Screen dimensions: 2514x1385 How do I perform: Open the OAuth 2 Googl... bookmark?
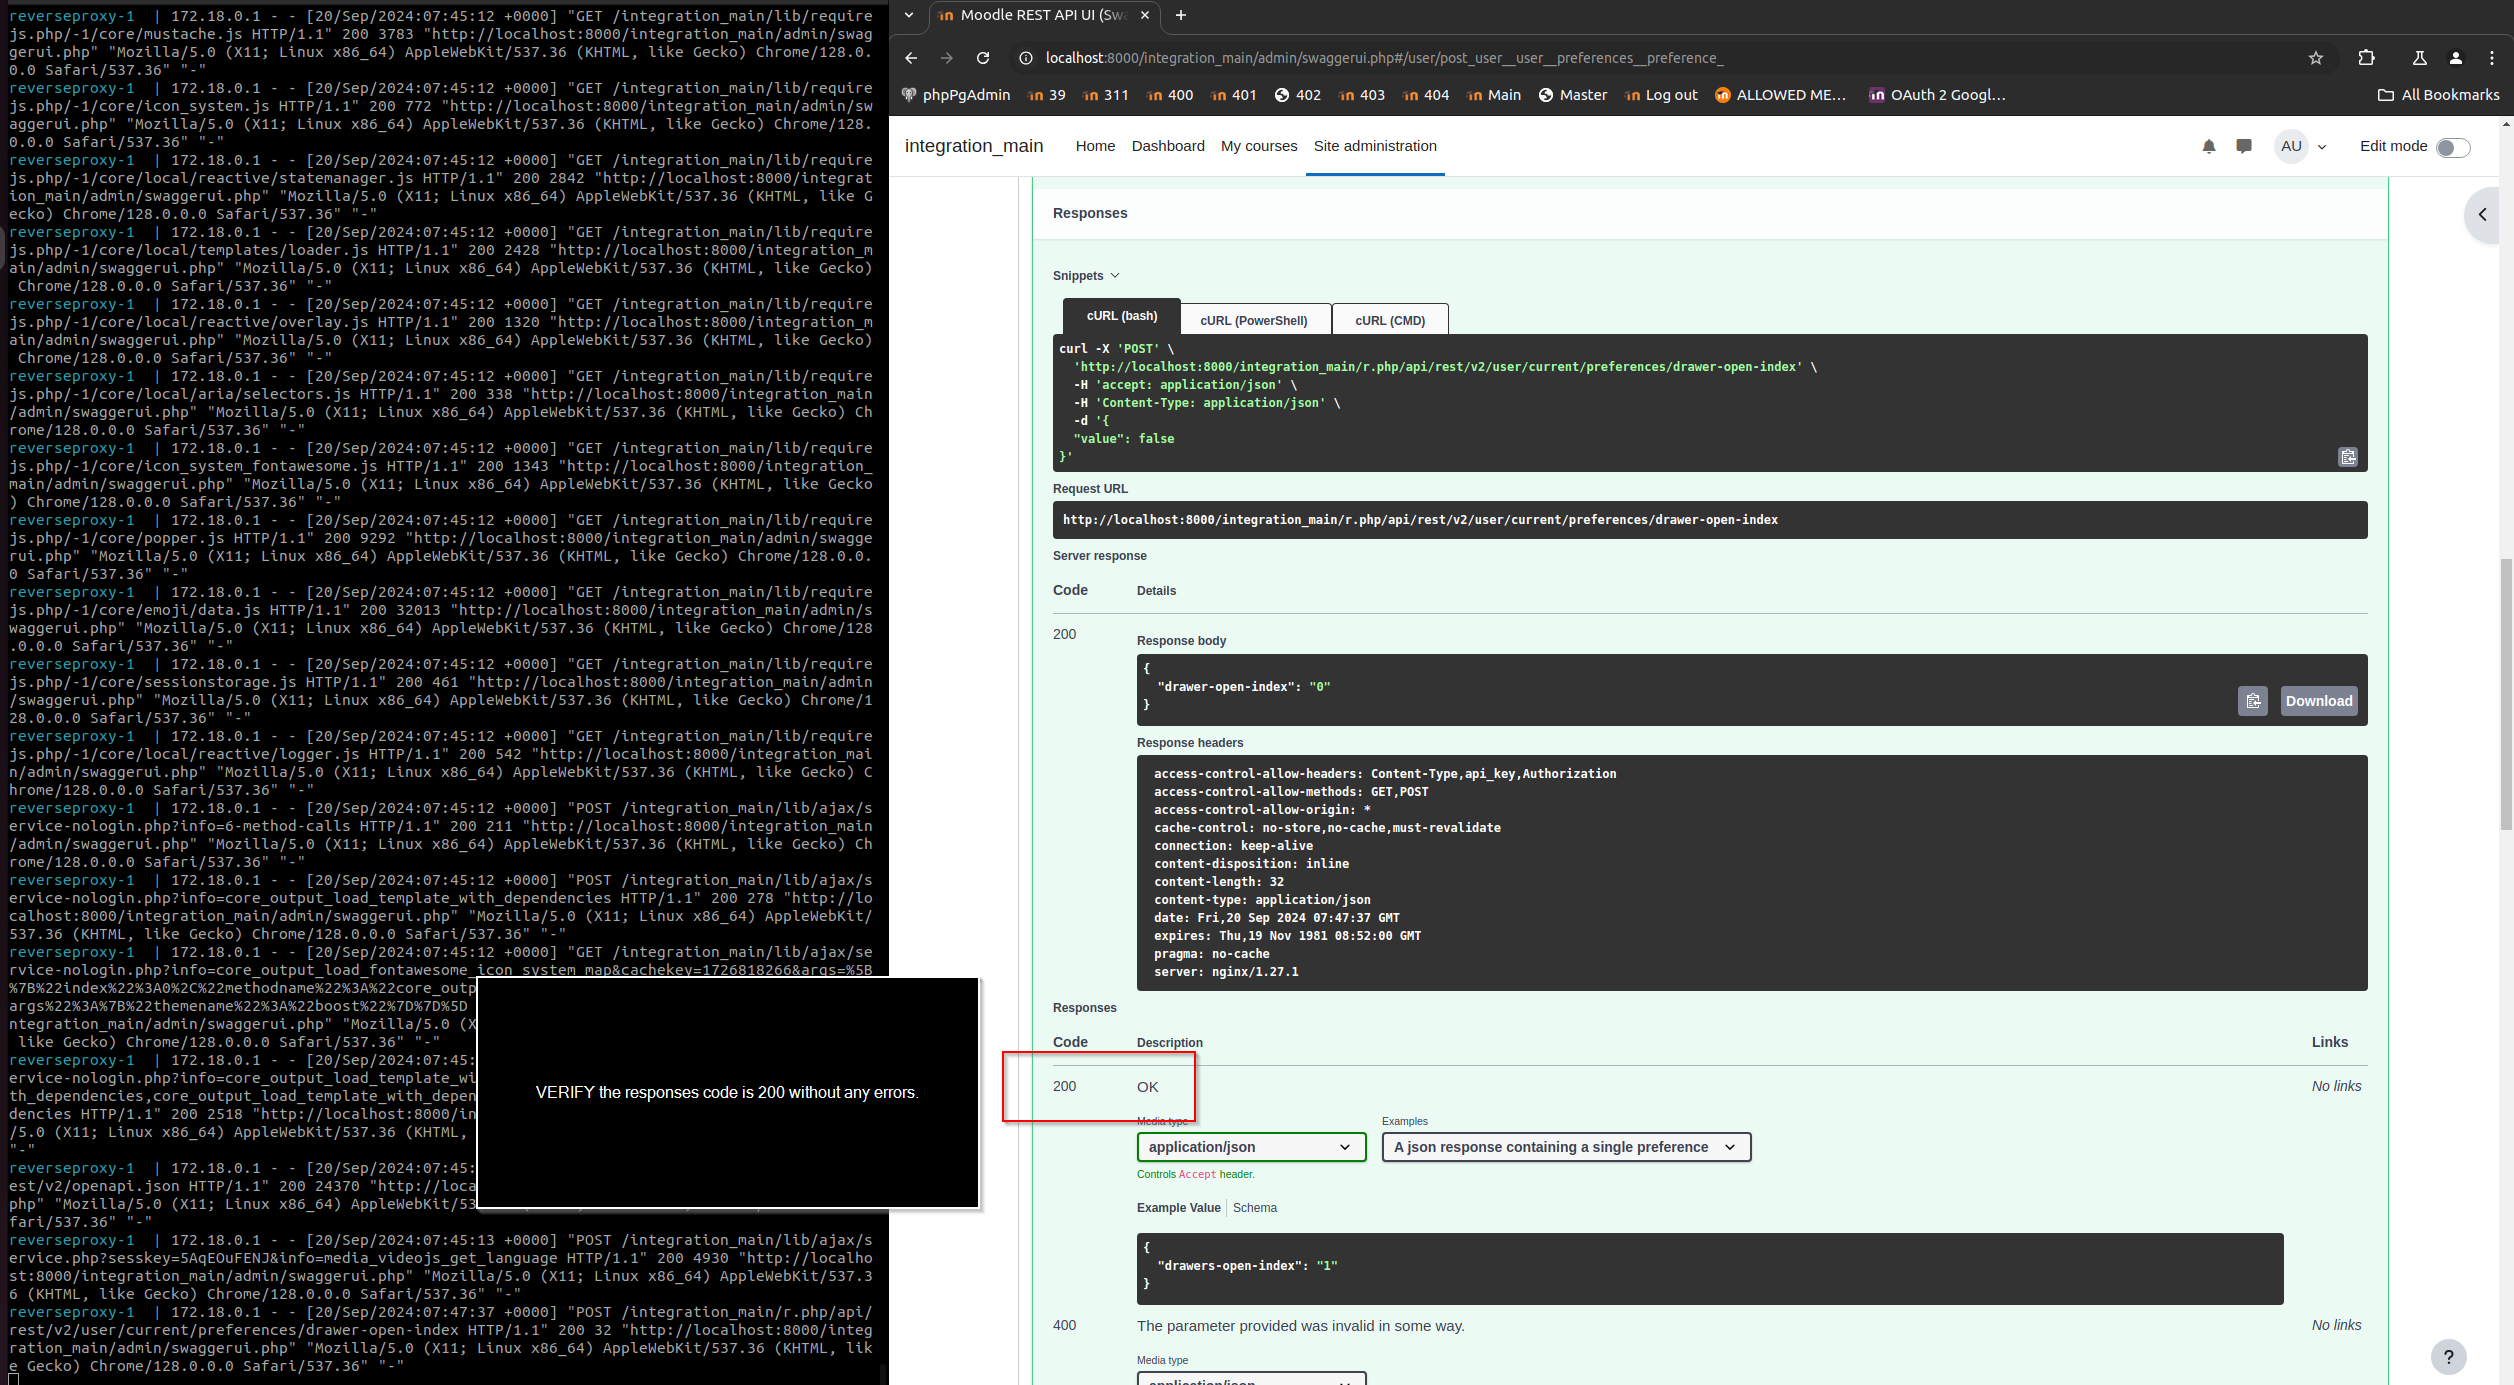click(x=1937, y=95)
